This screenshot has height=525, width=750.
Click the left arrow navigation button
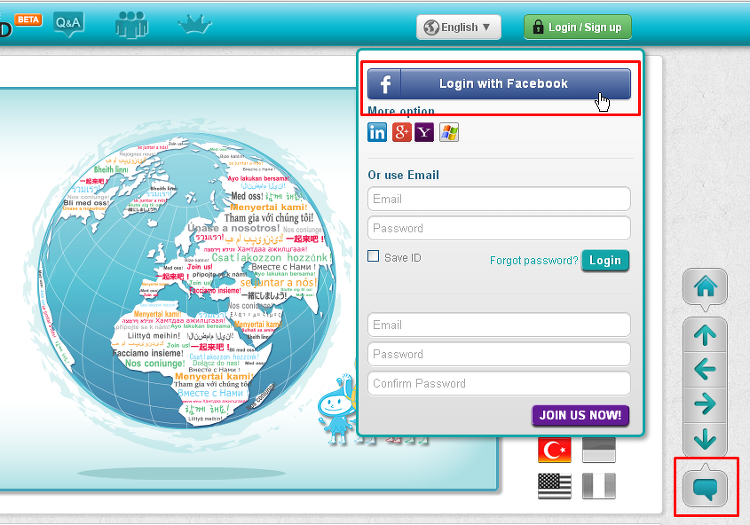[x=705, y=370]
